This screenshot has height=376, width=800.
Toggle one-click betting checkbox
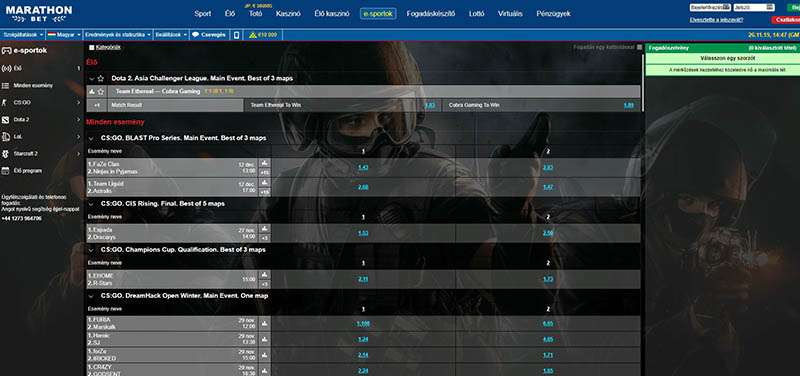click(639, 47)
